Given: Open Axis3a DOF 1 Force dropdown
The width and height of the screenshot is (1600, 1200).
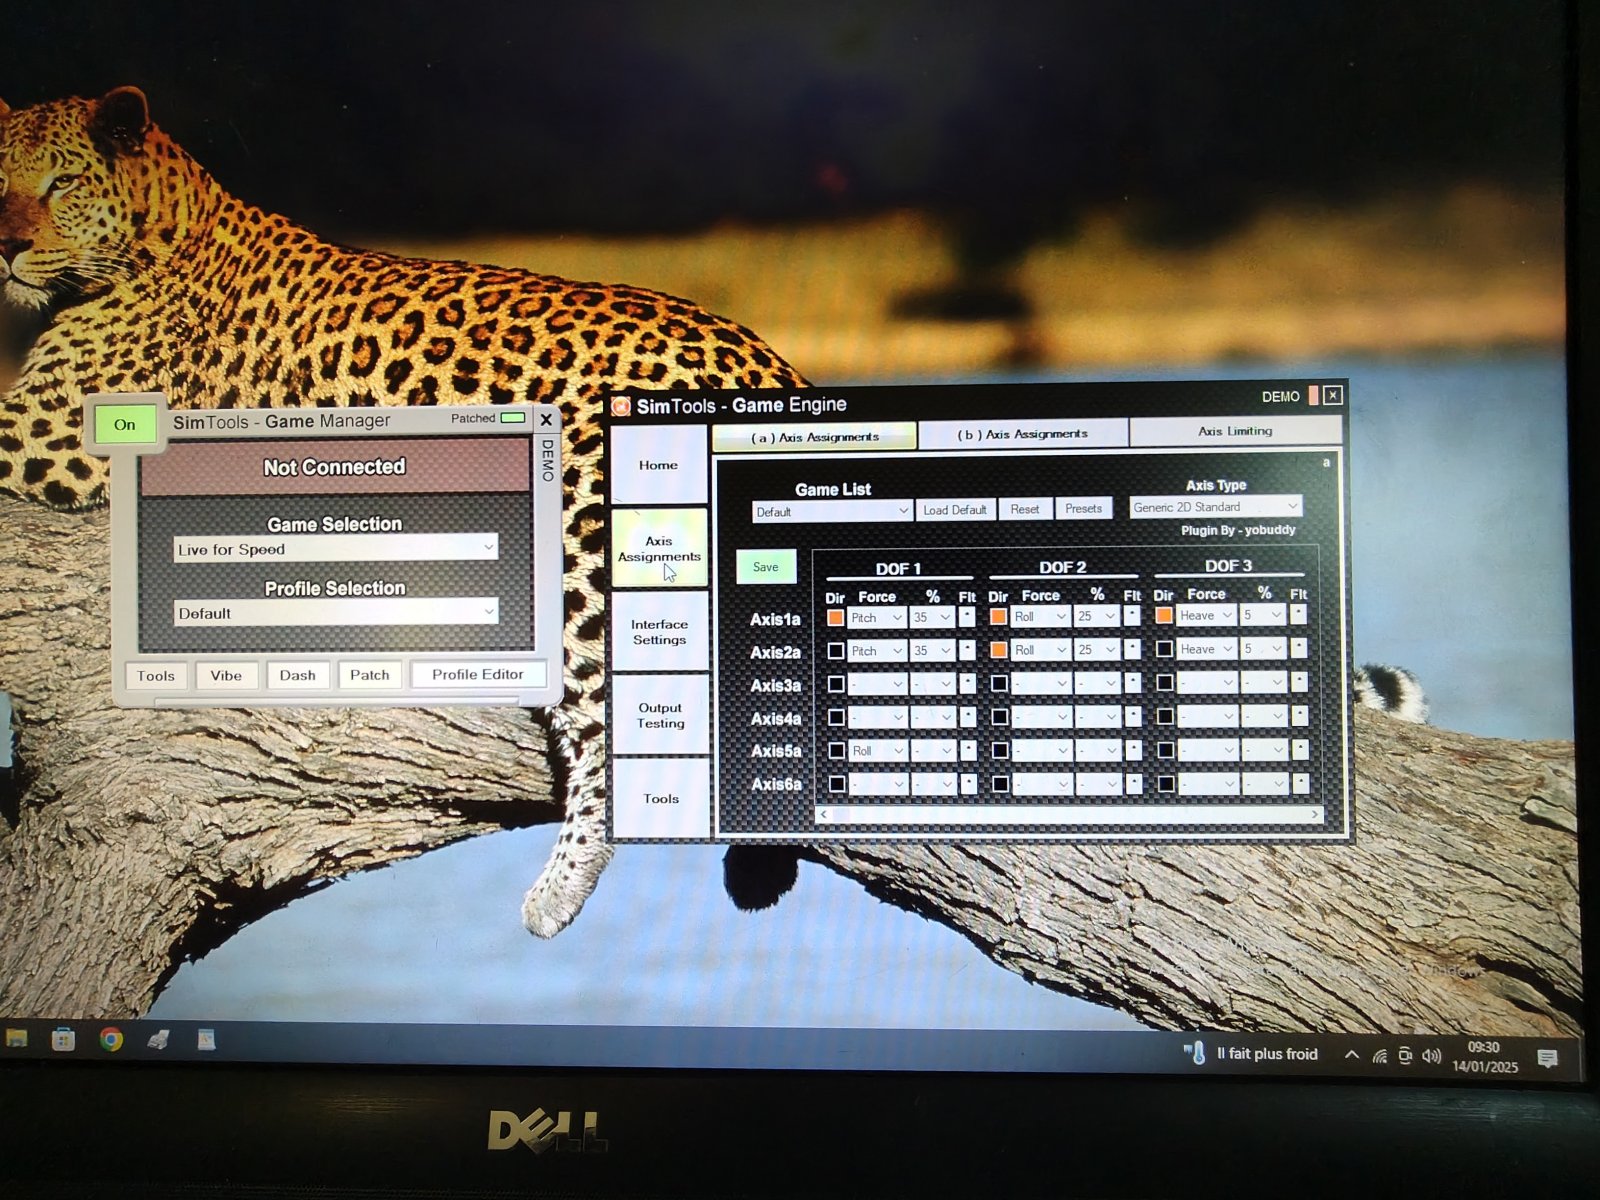Looking at the screenshot, I should [877, 684].
